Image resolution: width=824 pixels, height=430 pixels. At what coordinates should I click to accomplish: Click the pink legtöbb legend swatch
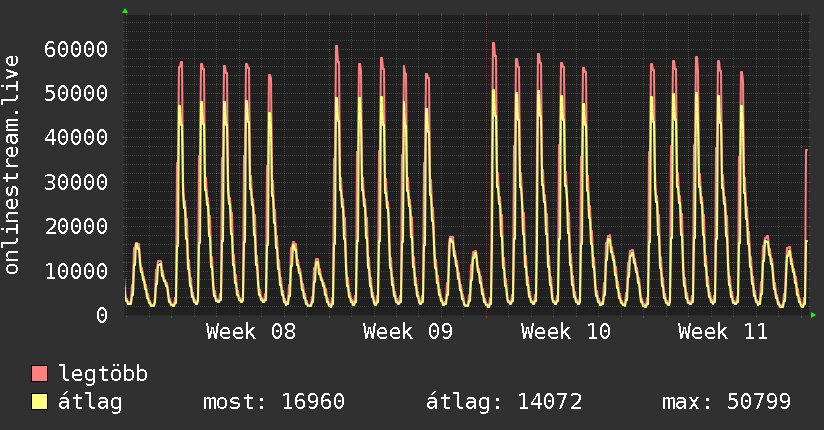pyautogui.click(x=39, y=373)
